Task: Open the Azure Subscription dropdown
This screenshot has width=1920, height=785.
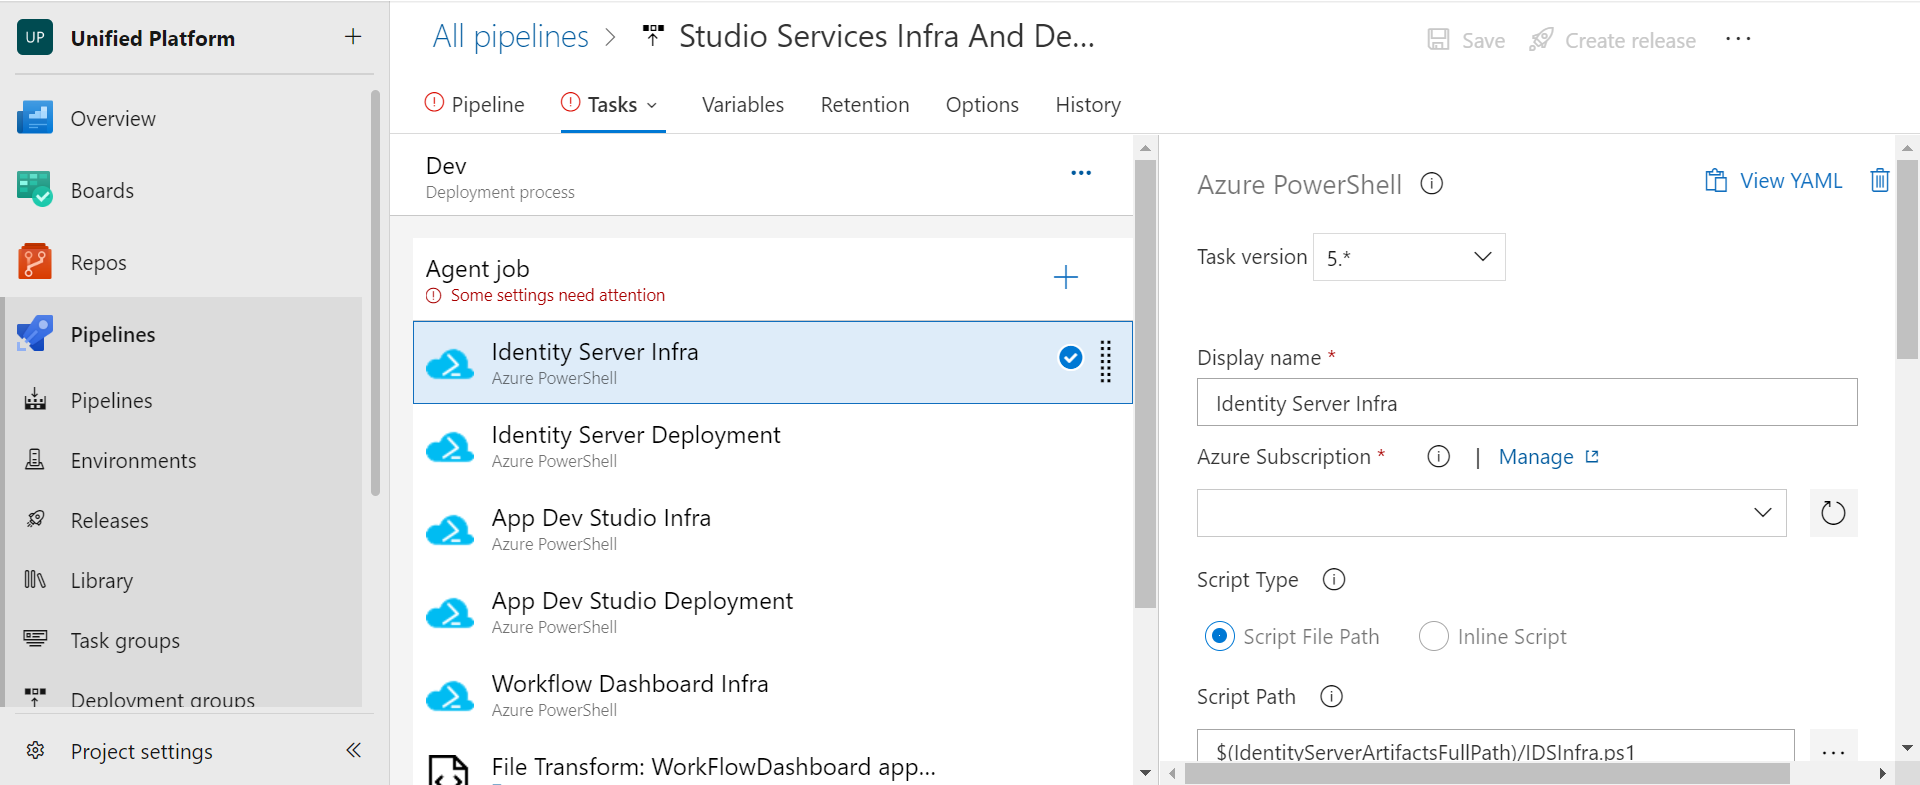Action: (x=1491, y=513)
